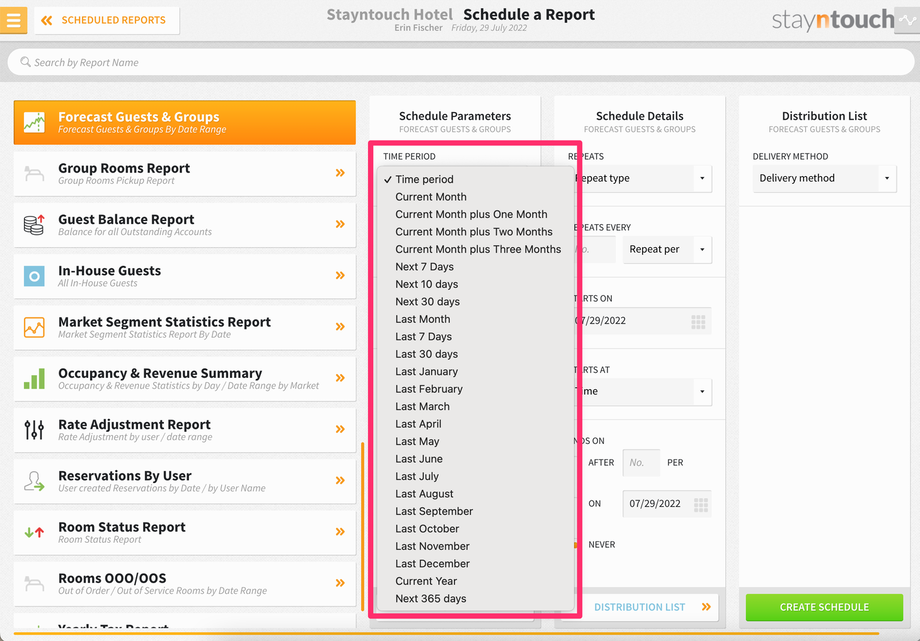Choose Next 7 Days option
The width and height of the screenshot is (920, 641).
coord(475,266)
